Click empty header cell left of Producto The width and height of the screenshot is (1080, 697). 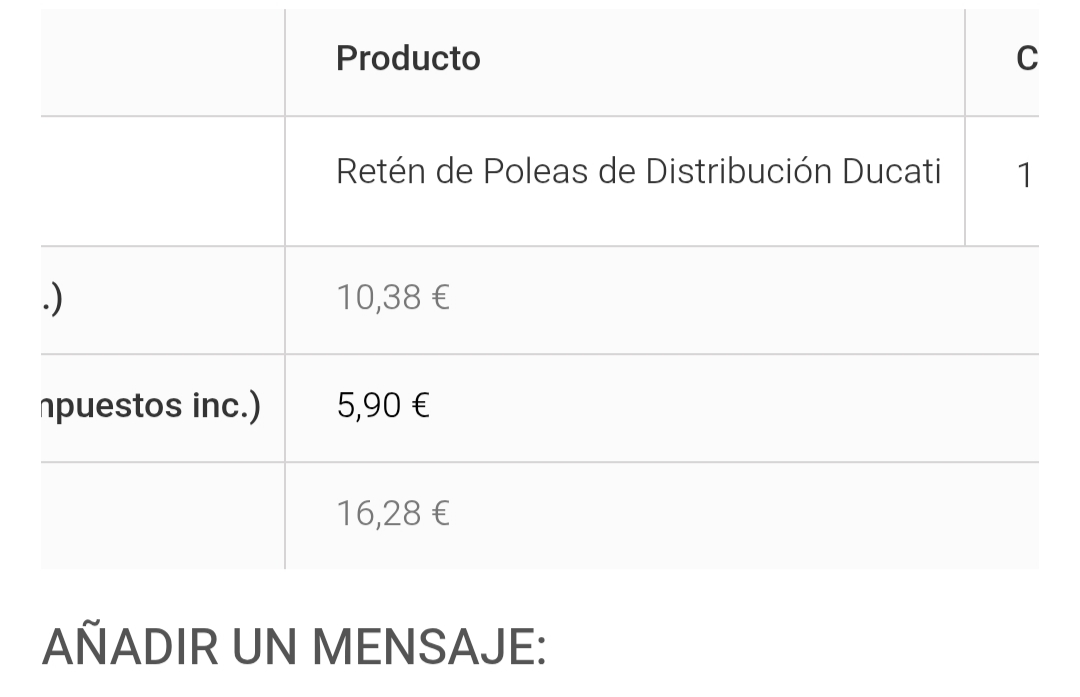(163, 63)
